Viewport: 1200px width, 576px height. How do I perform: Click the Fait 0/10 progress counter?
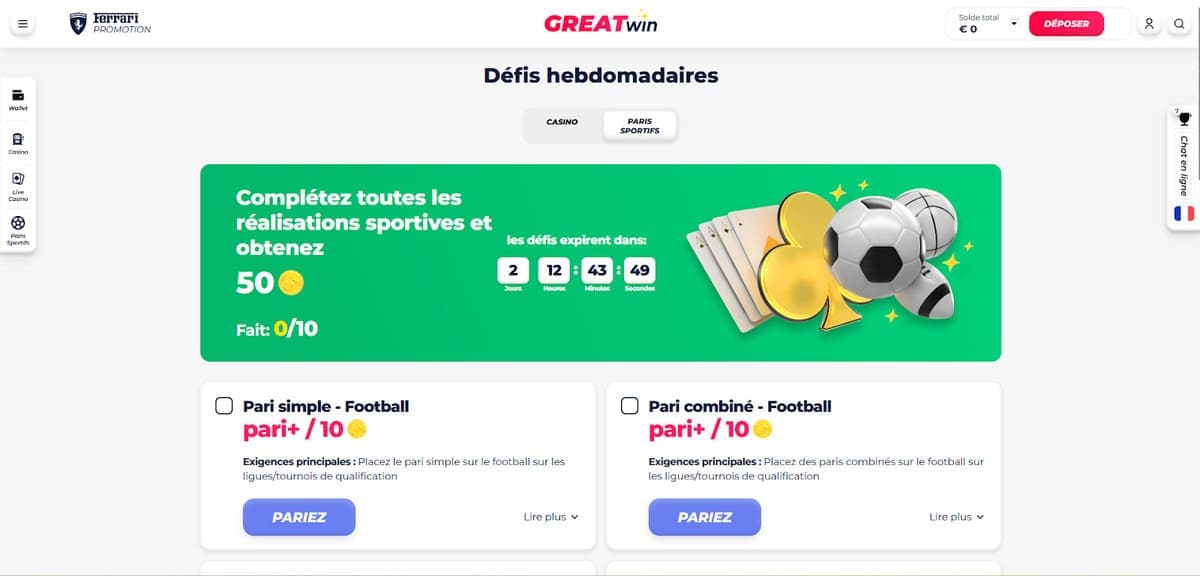tap(275, 328)
